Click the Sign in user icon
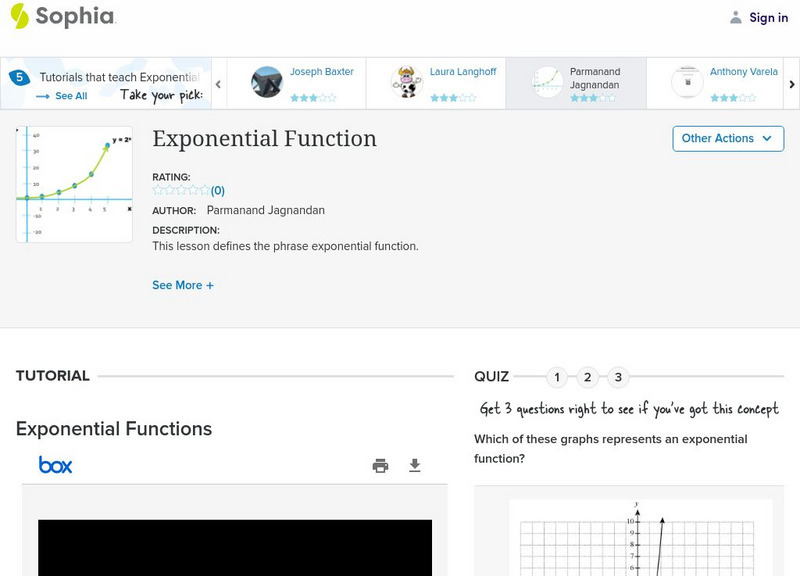Viewport: 800px width, 576px height. click(x=736, y=17)
